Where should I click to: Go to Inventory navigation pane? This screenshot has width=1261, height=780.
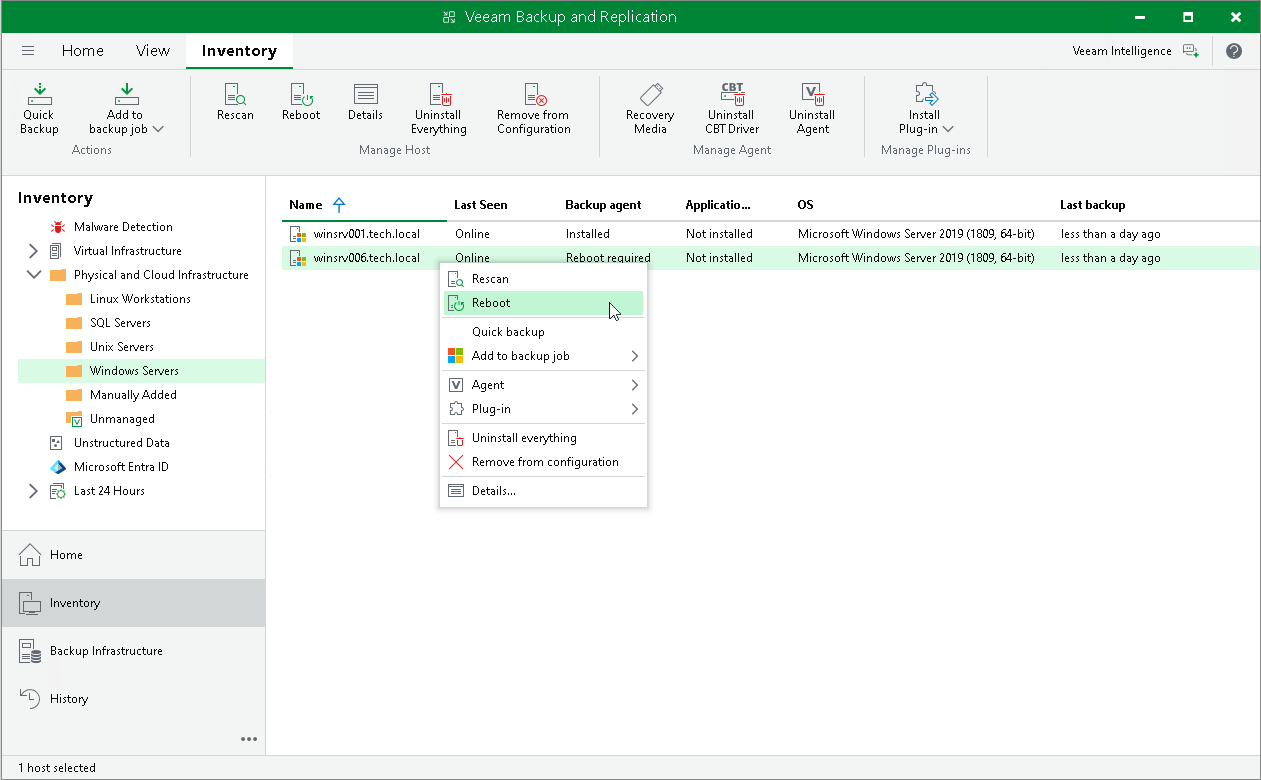coord(133,603)
